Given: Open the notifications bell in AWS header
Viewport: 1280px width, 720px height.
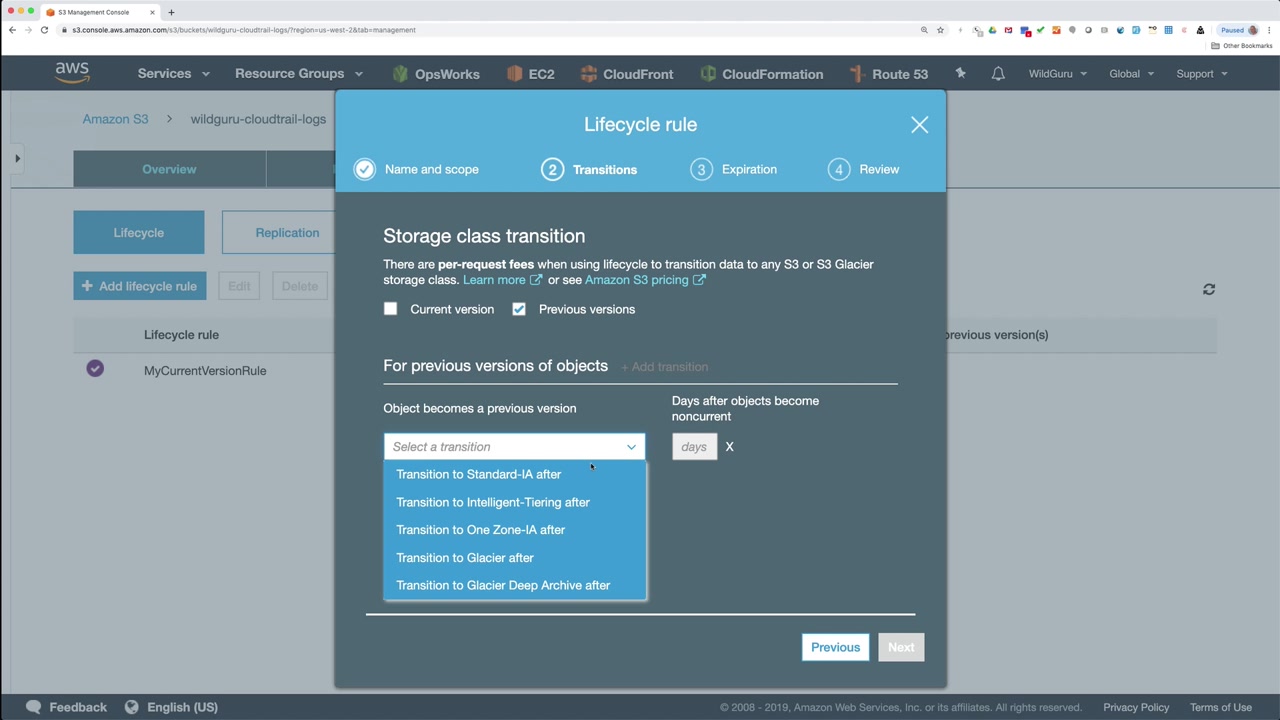Looking at the screenshot, I should coord(998,74).
